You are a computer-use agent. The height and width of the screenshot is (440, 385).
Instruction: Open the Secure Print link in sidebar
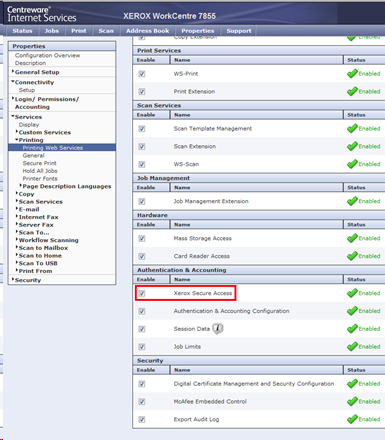[x=39, y=163]
